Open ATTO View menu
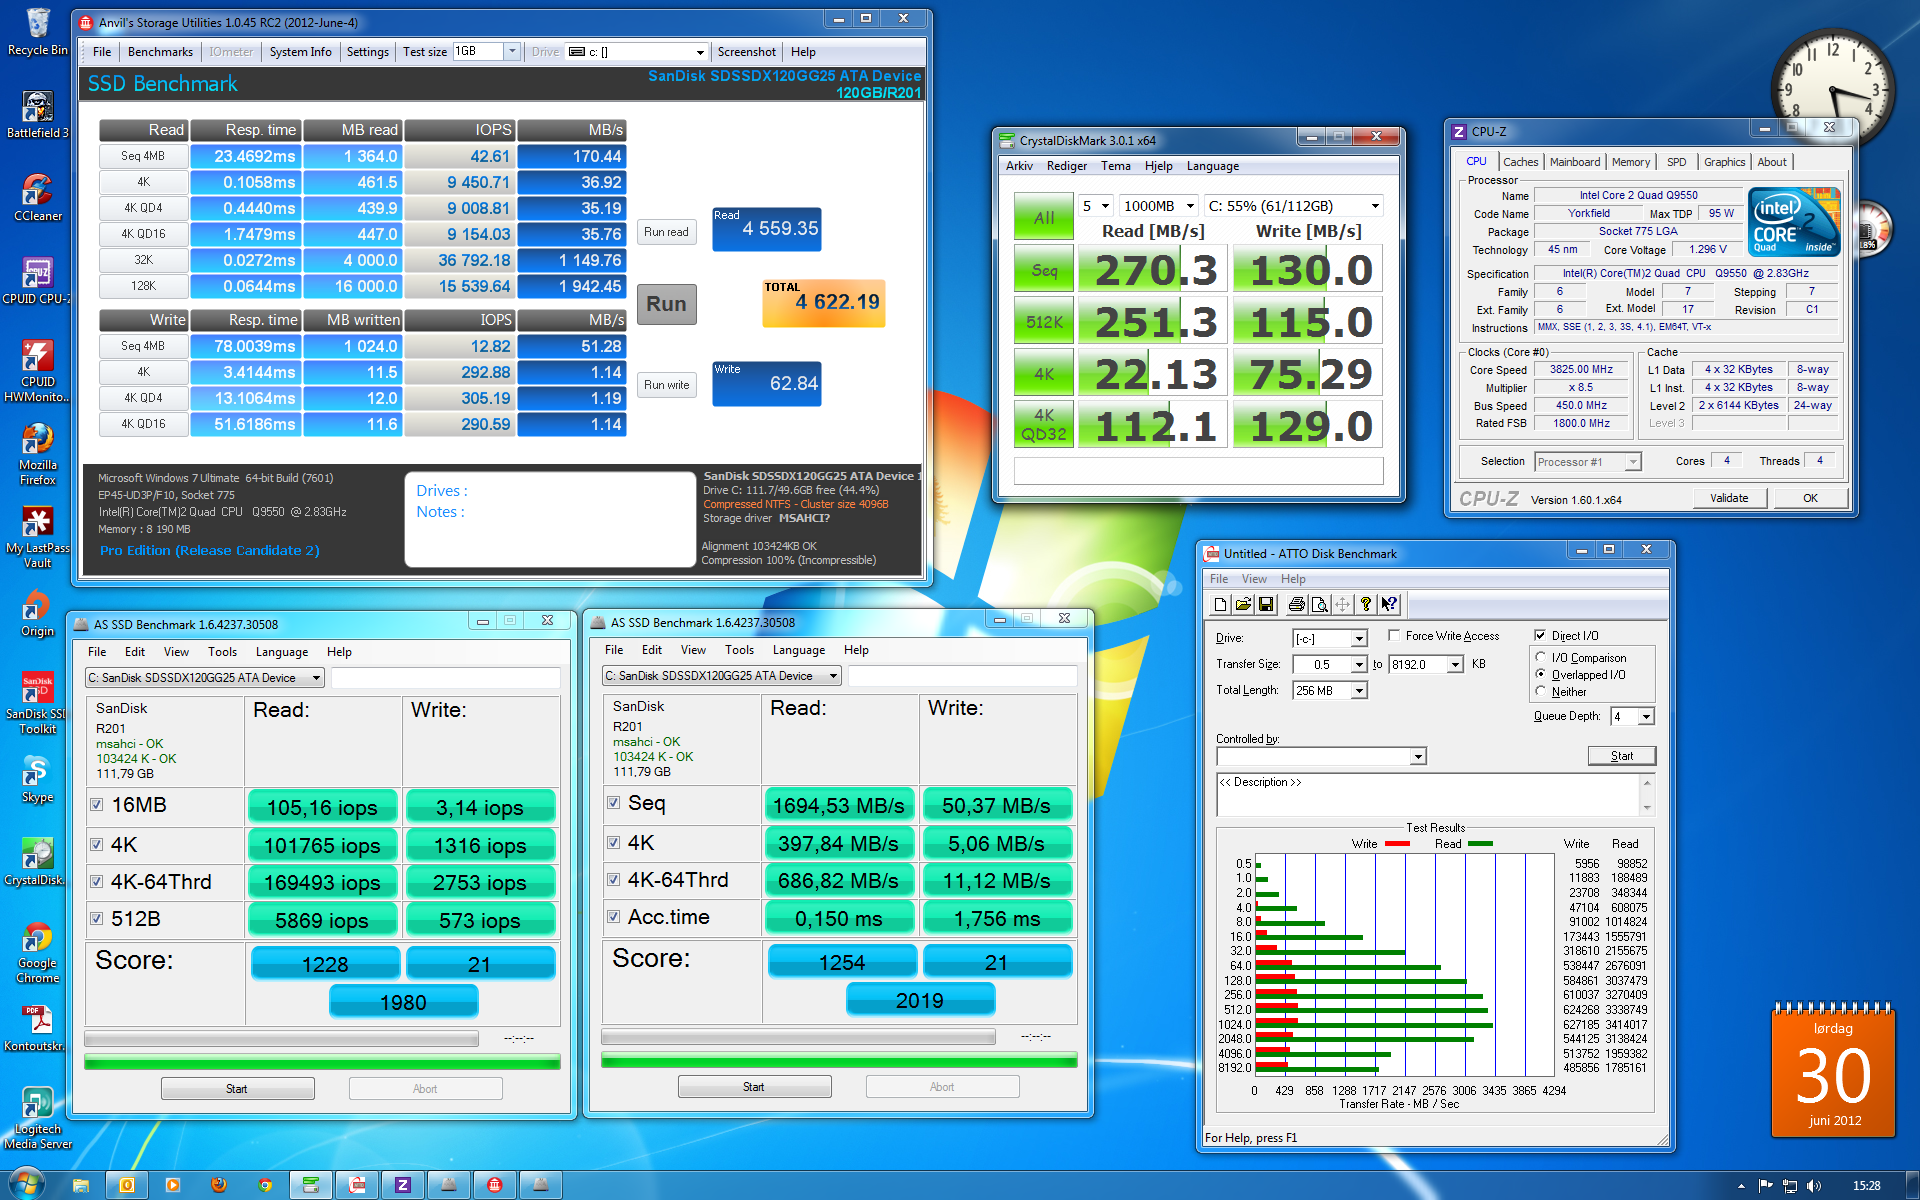The image size is (1920, 1200). pyautogui.click(x=1254, y=579)
